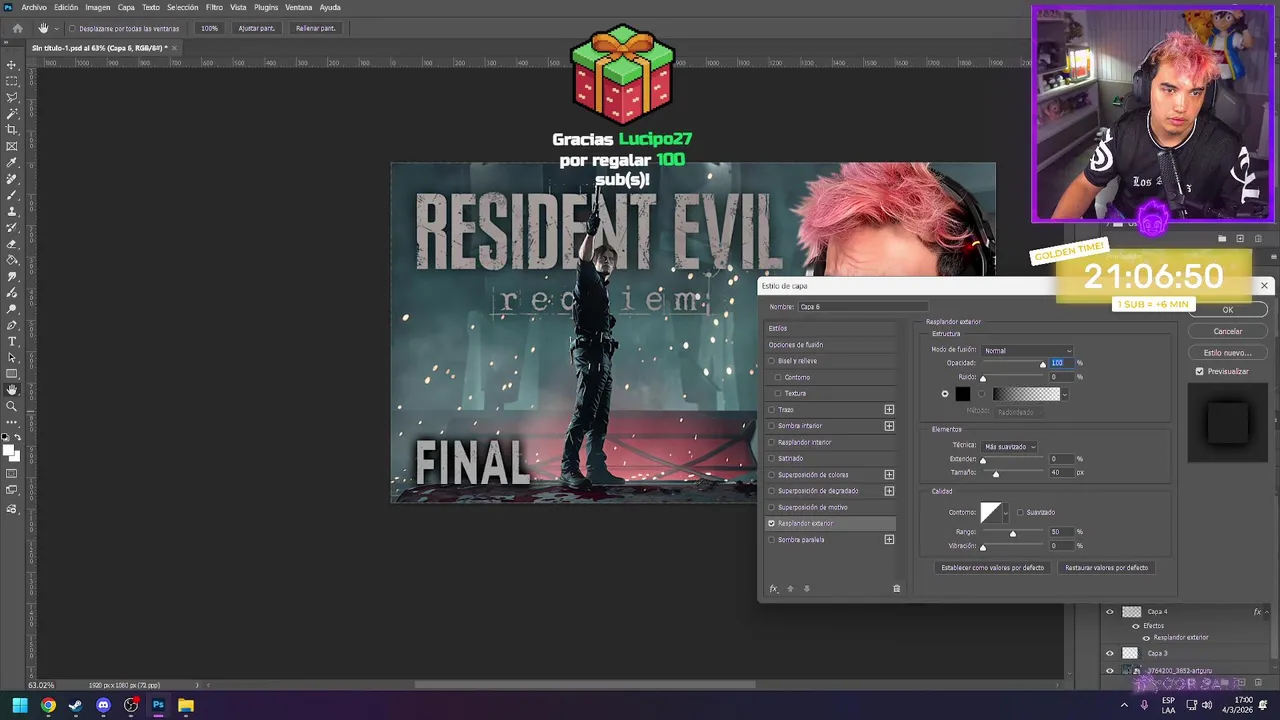Click Establecer como valores por defecto

(x=992, y=568)
